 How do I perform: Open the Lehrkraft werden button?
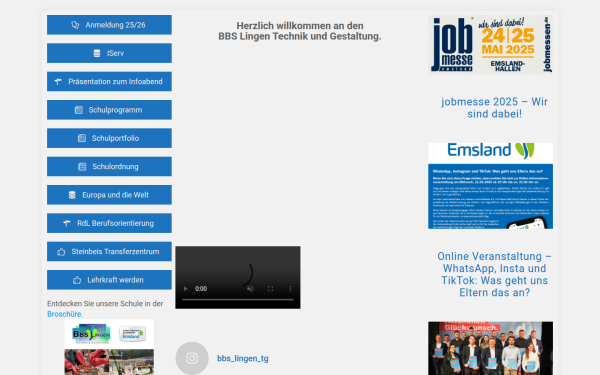pos(109,280)
